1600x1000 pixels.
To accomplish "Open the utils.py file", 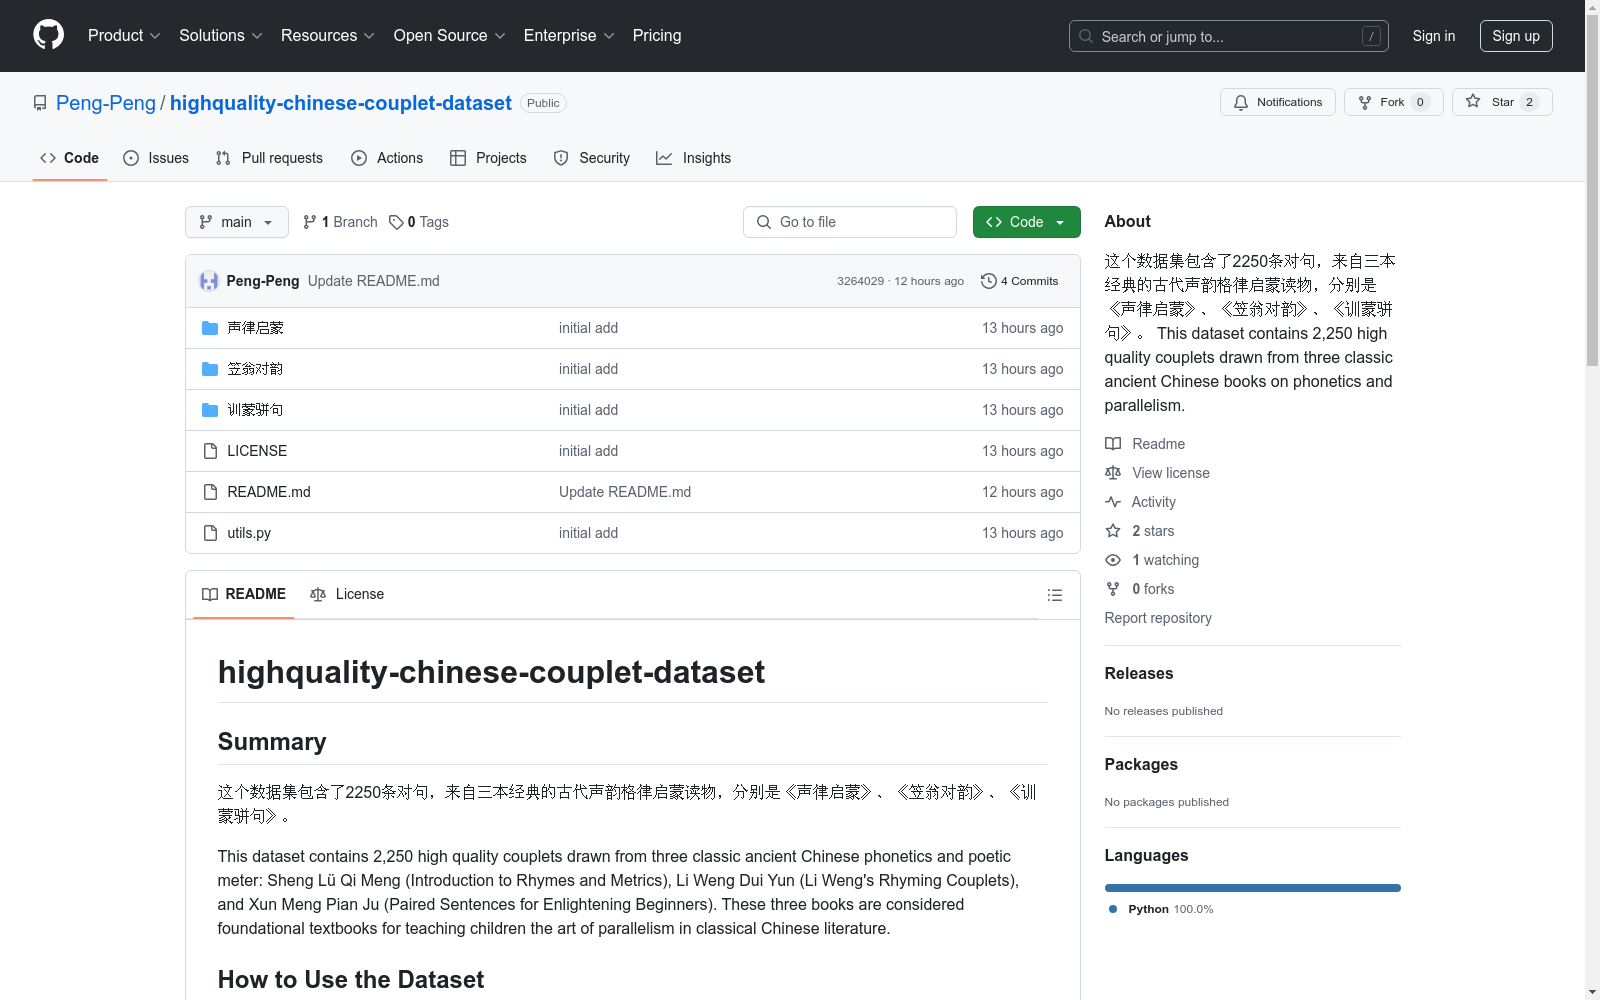I will (249, 533).
